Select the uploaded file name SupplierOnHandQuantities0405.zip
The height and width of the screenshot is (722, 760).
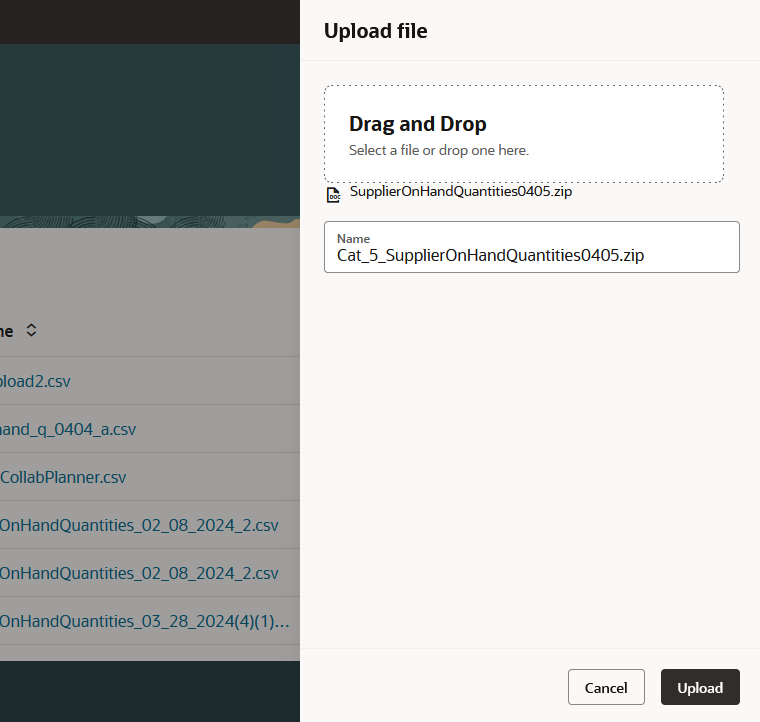point(461,191)
